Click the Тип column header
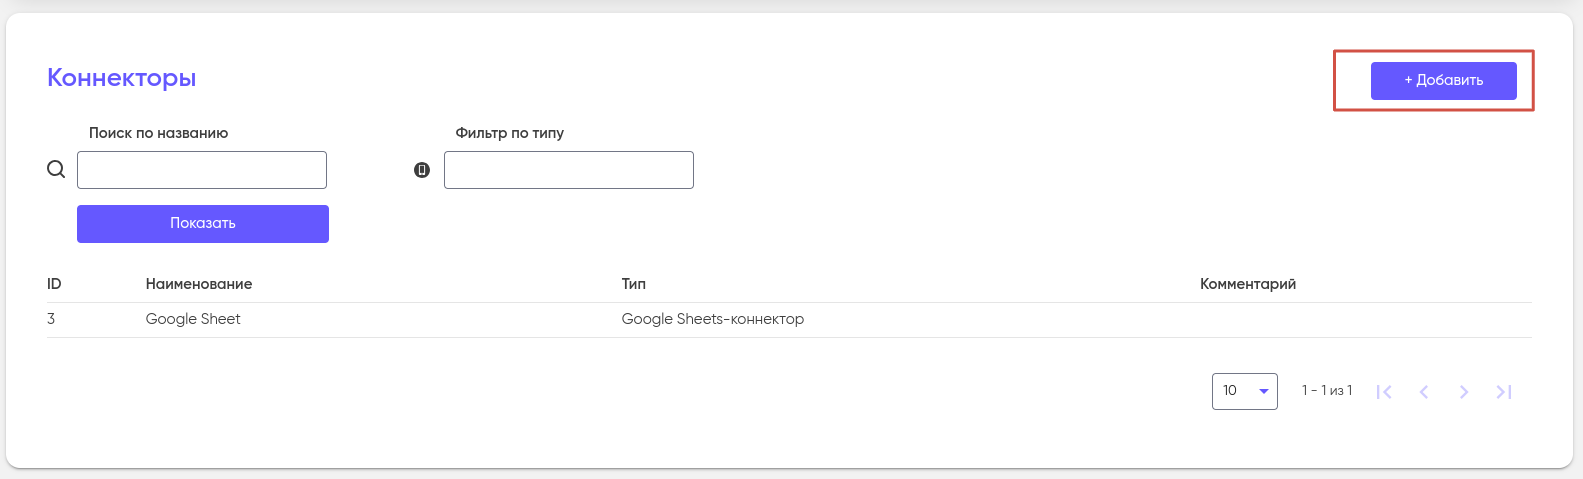This screenshot has height=479, width=1583. [633, 284]
